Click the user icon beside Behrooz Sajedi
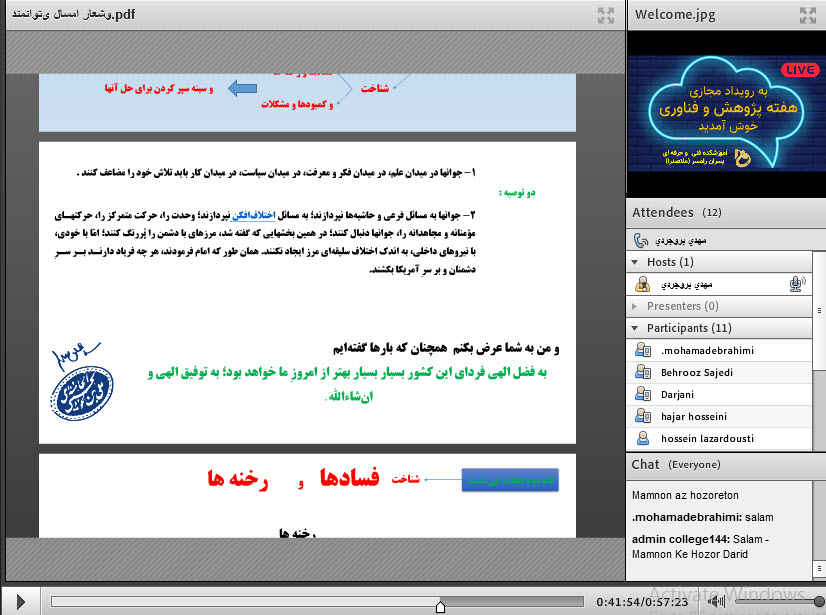This screenshot has width=826, height=615. [643, 373]
